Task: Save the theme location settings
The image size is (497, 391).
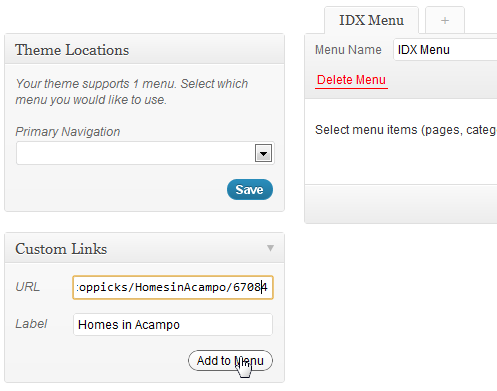Action: 250,190
